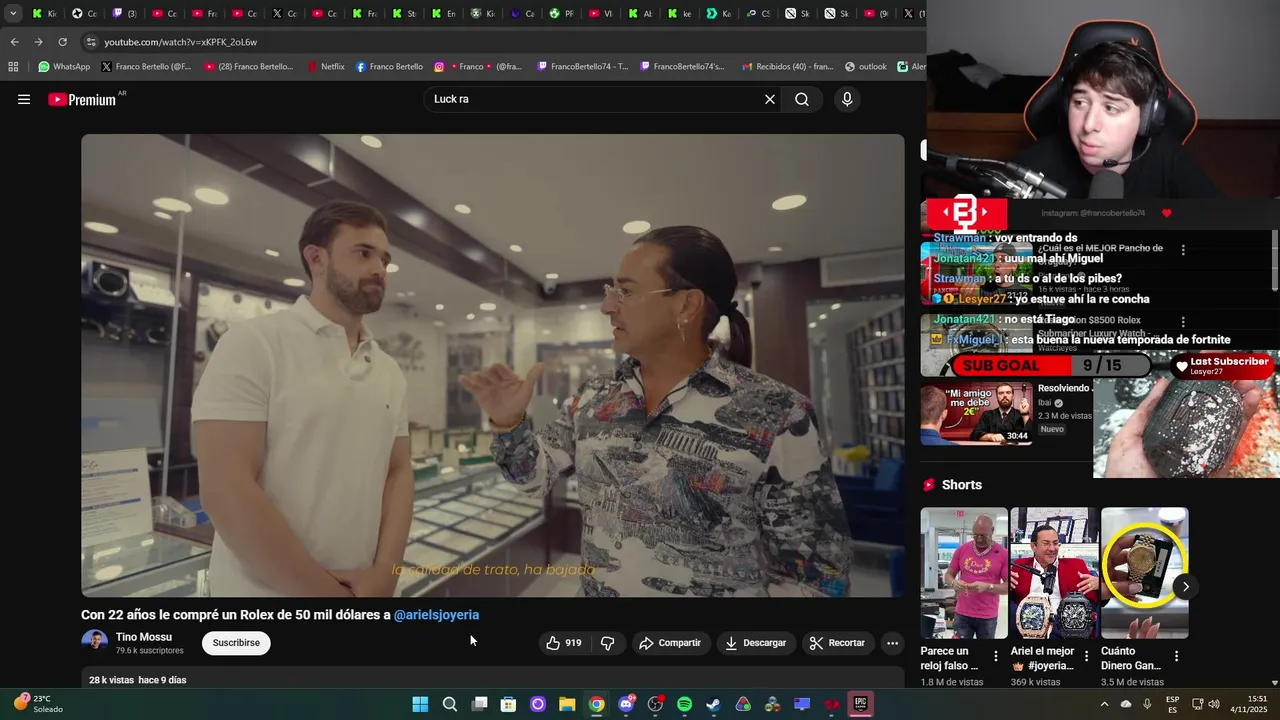Open the weather widget showing 23°C Soleado
This screenshot has width=1280, height=720.
point(38,704)
